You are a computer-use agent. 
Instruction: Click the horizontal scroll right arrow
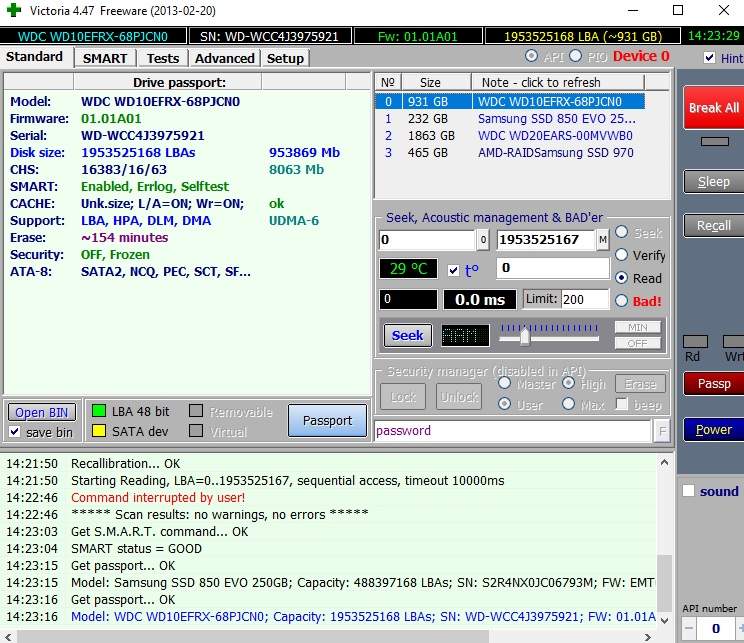[x=648, y=637]
